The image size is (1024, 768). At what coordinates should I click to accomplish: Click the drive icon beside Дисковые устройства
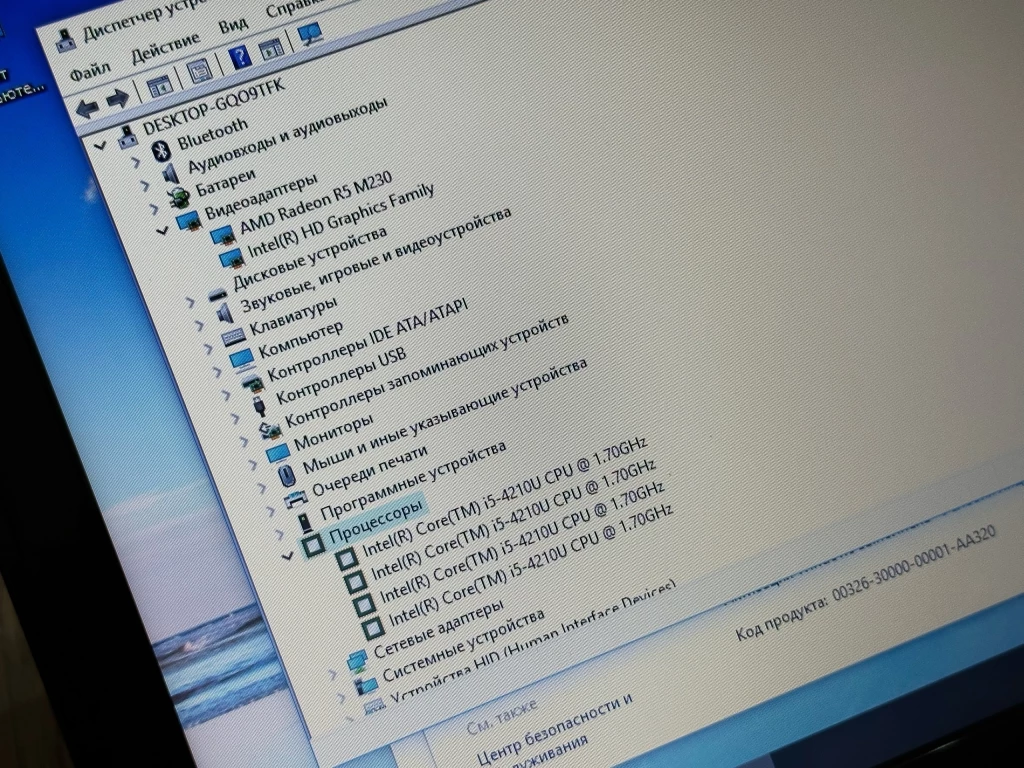(x=218, y=295)
